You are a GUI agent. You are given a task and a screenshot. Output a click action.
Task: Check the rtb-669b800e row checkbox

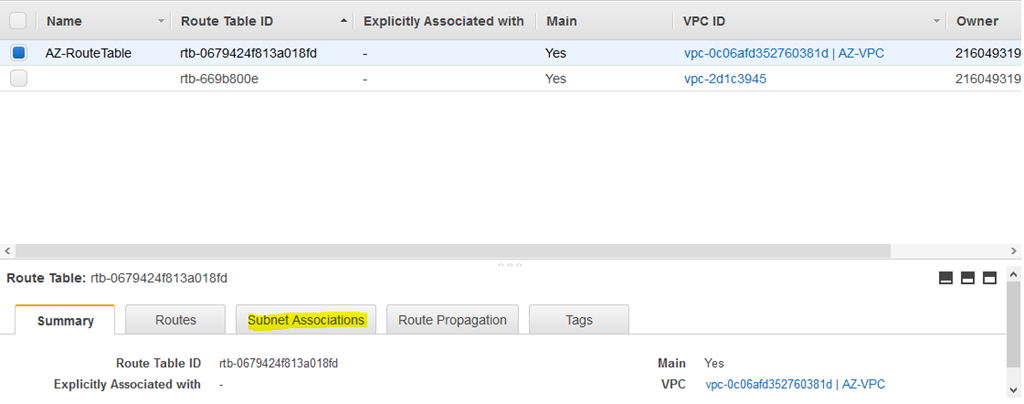(x=19, y=78)
